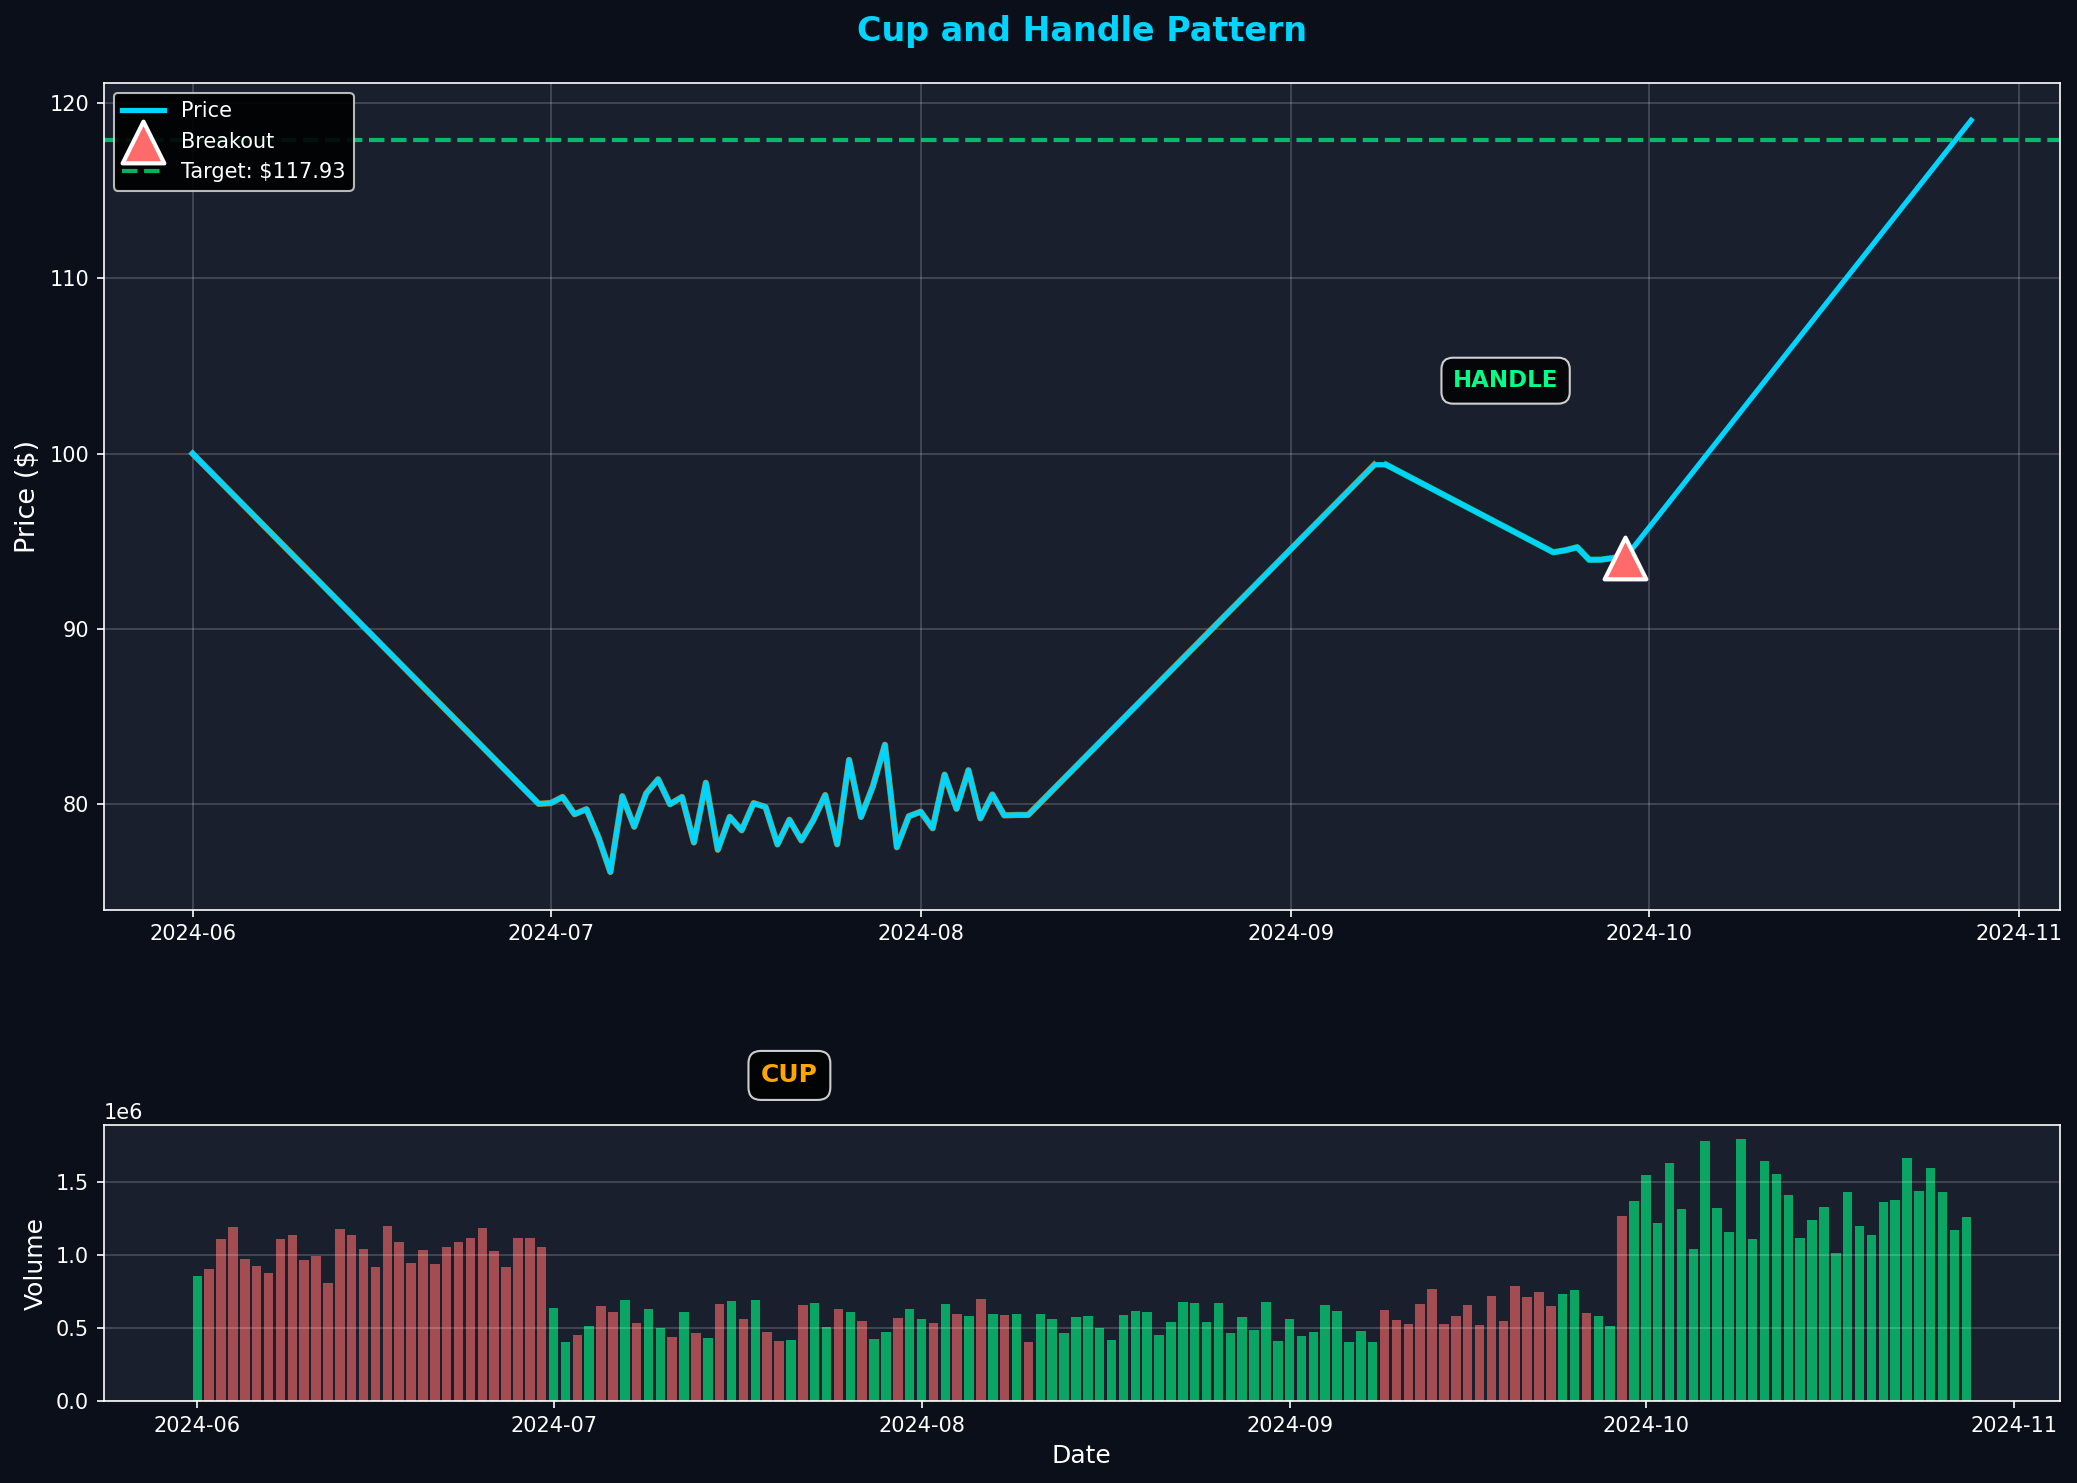Toggle the Price legend entry

click(207, 109)
